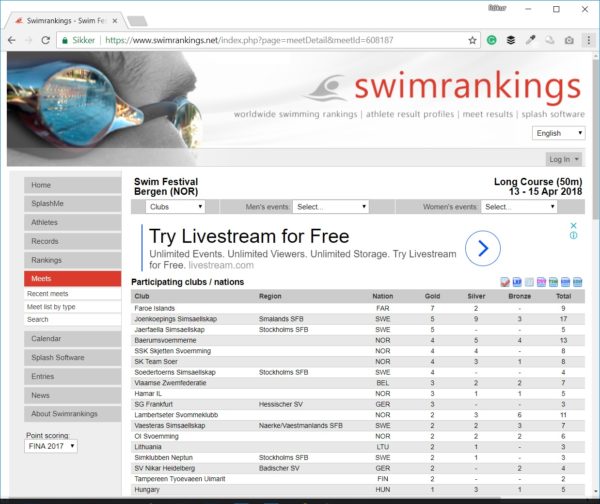Click the camera screenshot extension icon

pyautogui.click(x=568, y=40)
